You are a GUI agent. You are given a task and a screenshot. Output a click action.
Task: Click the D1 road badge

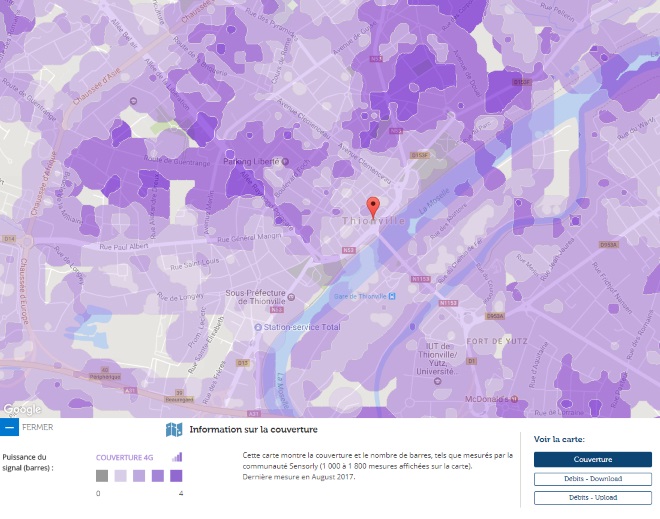click(x=471, y=361)
